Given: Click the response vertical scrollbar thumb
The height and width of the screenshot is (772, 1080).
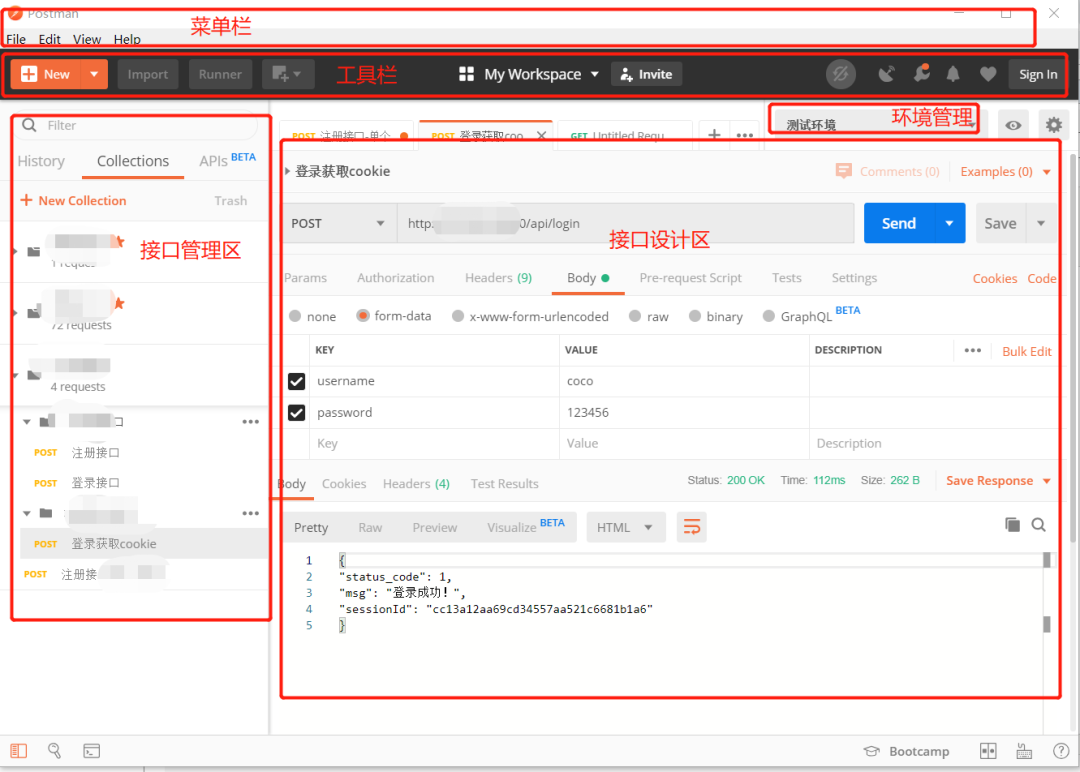Looking at the screenshot, I should pyautogui.click(x=1073, y=350).
